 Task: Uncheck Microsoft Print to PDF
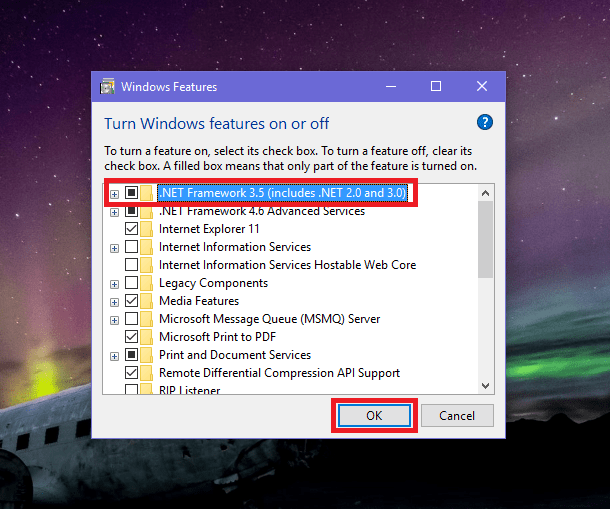tap(131, 337)
